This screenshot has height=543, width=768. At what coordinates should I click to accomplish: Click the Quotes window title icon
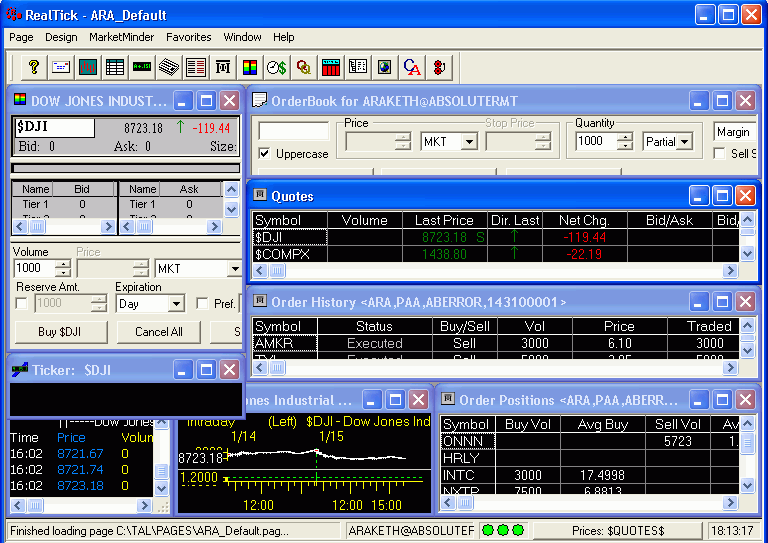coord(260,195)
